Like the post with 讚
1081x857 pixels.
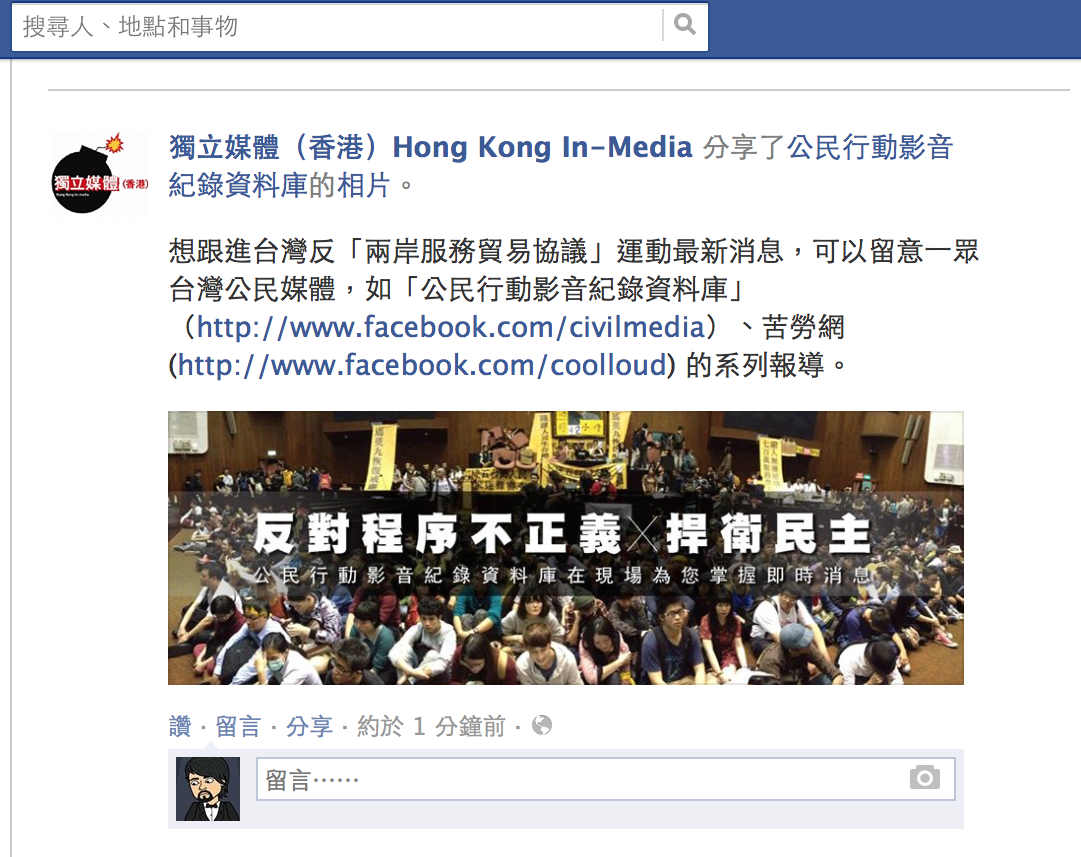coord(180,726)
